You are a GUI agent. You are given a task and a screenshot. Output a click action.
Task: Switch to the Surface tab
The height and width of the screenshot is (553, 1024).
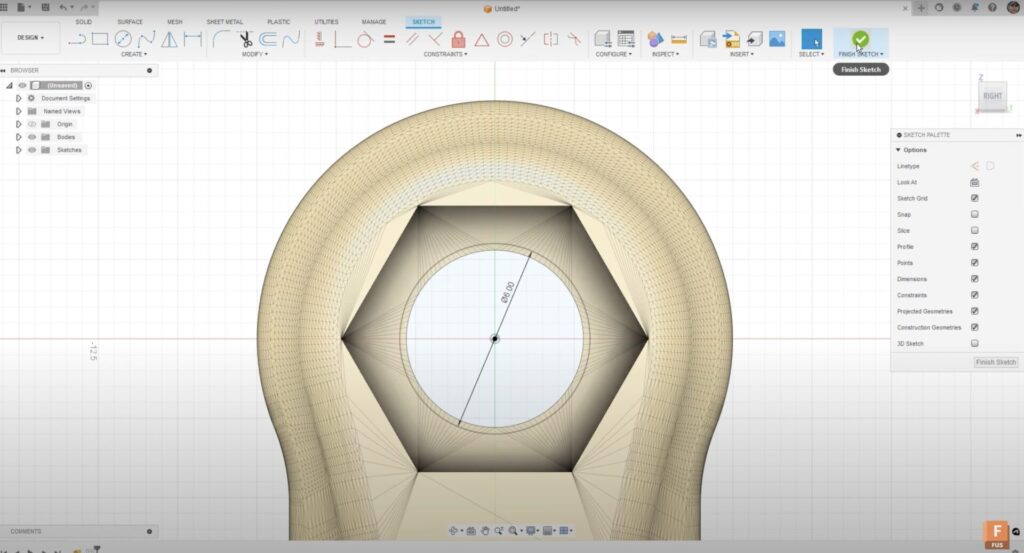click(x=130, y=22)
